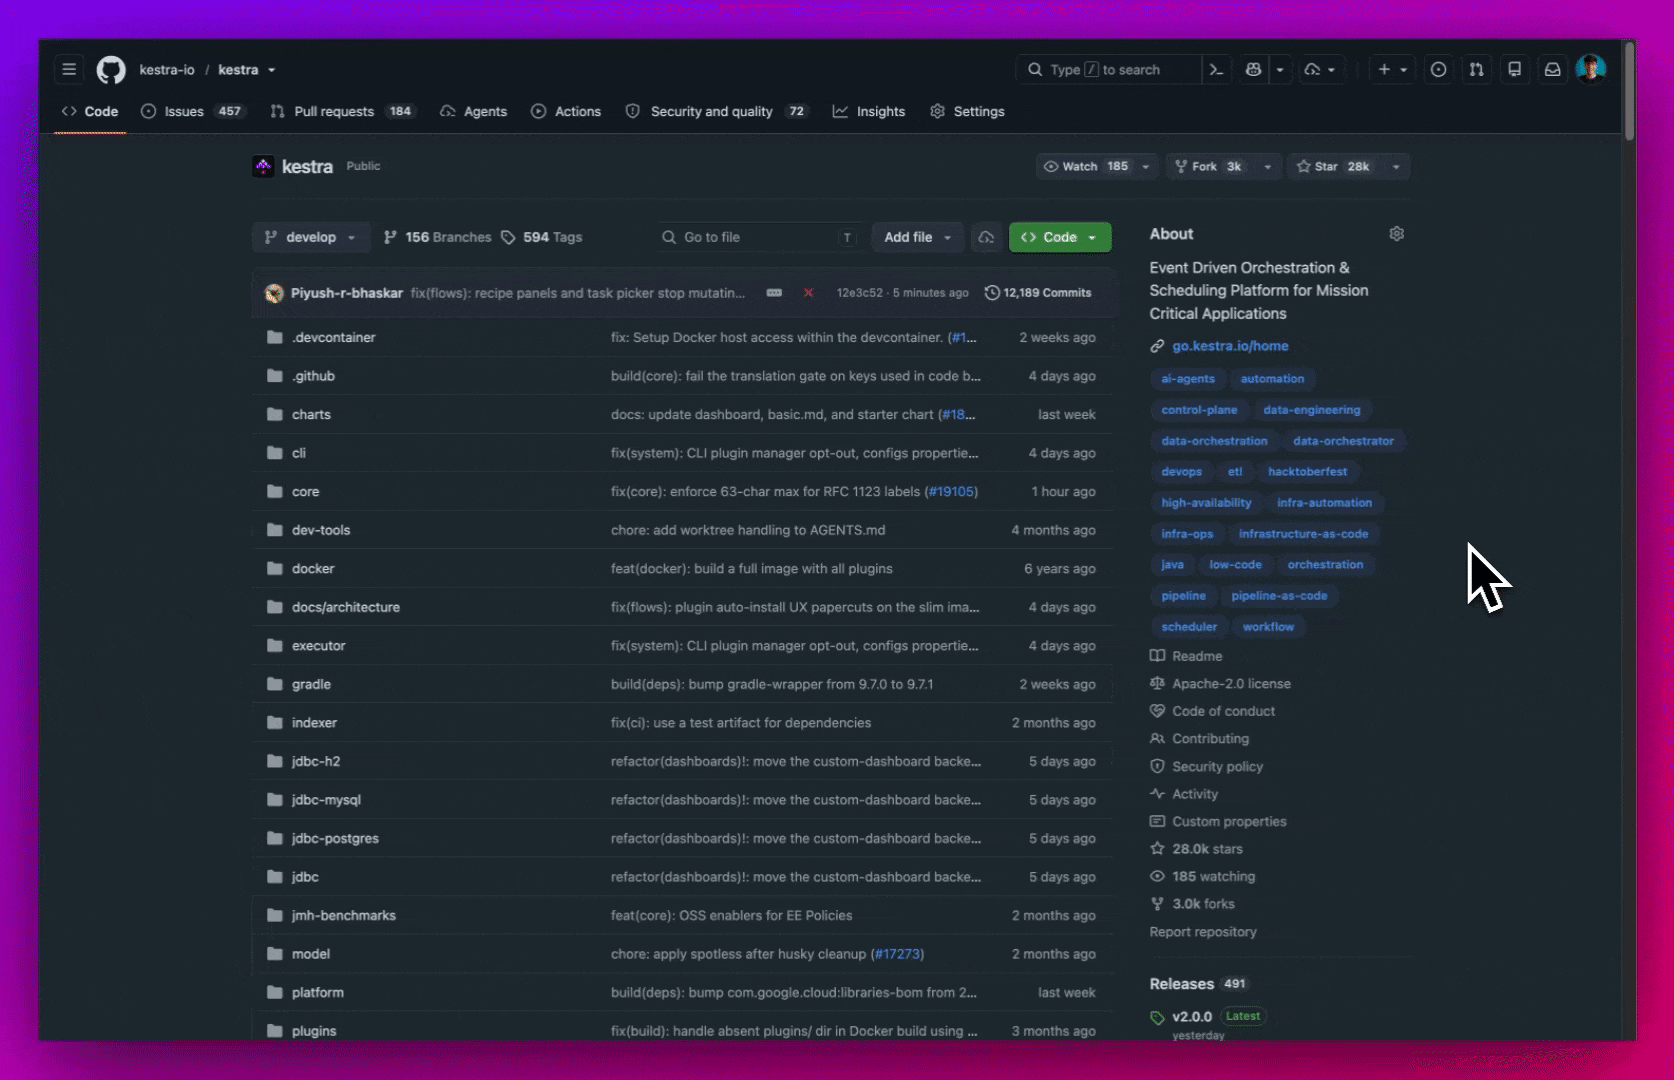Viewport: 1674px width, 1080px height.
Task: View all 594 Tags
Action: (x=541, y=237)
